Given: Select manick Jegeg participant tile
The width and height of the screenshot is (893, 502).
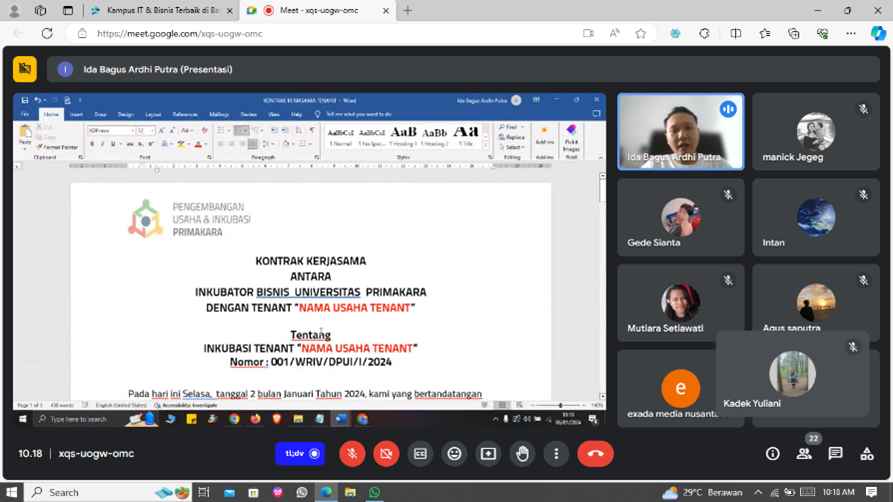Looking at the screenshot, I should point(816,132).
